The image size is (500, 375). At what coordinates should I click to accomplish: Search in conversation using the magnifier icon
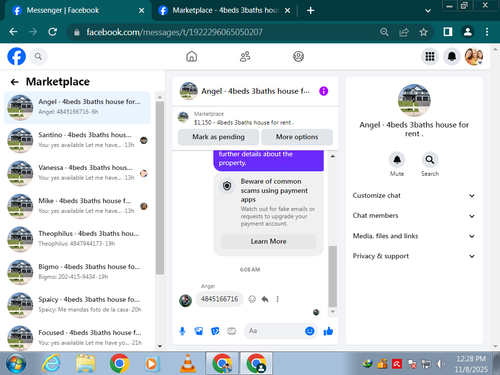pyautogui.click(x=430, y=160)
